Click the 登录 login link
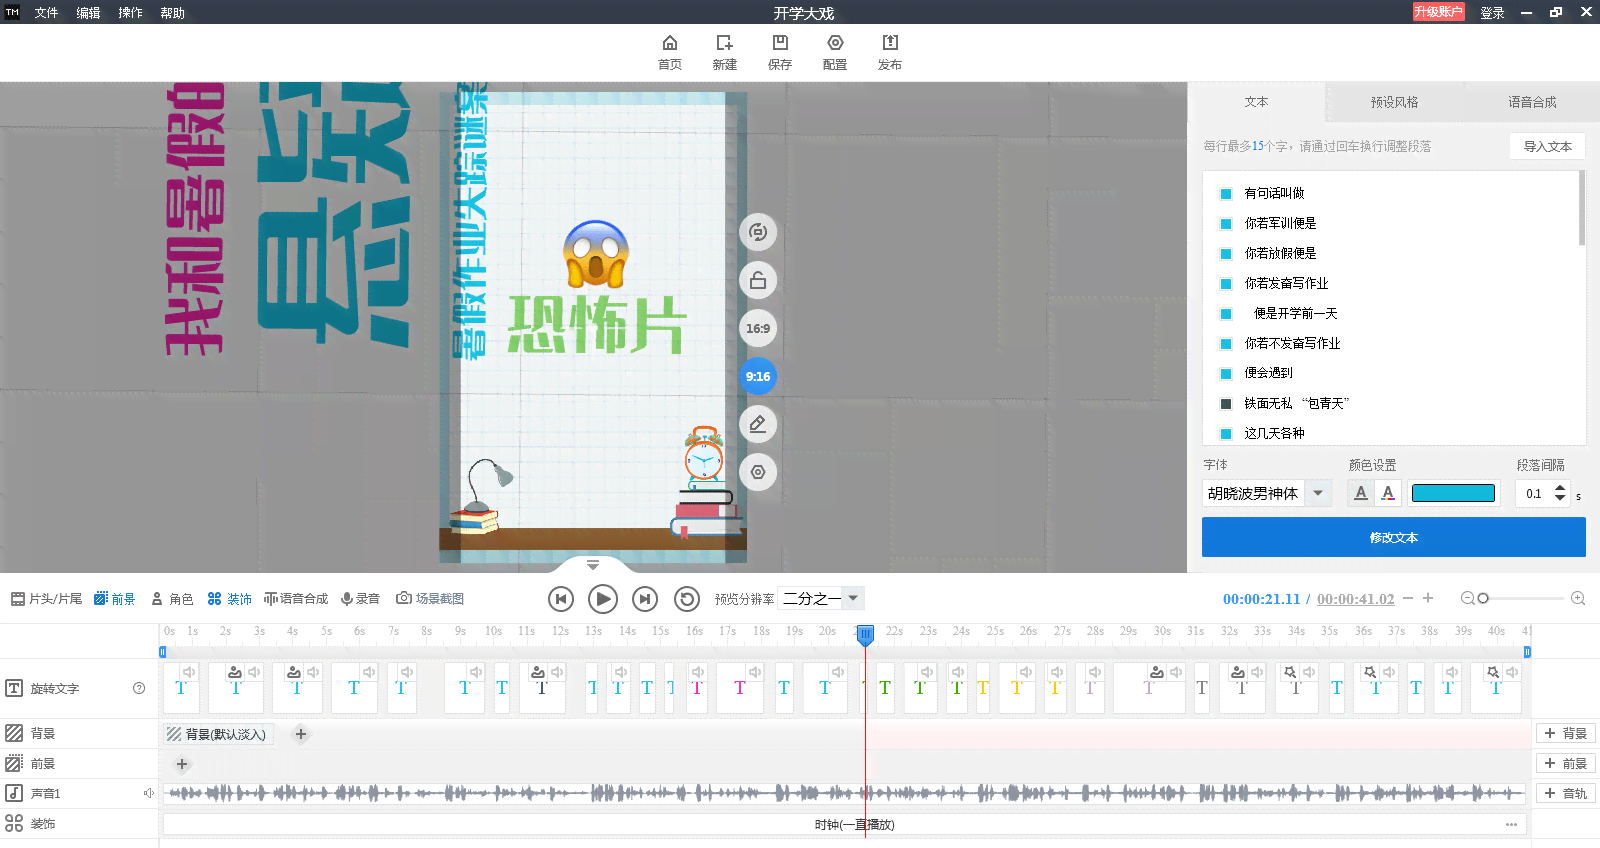This screenshot has width=1600, height=848. [x=1492, y=13]
